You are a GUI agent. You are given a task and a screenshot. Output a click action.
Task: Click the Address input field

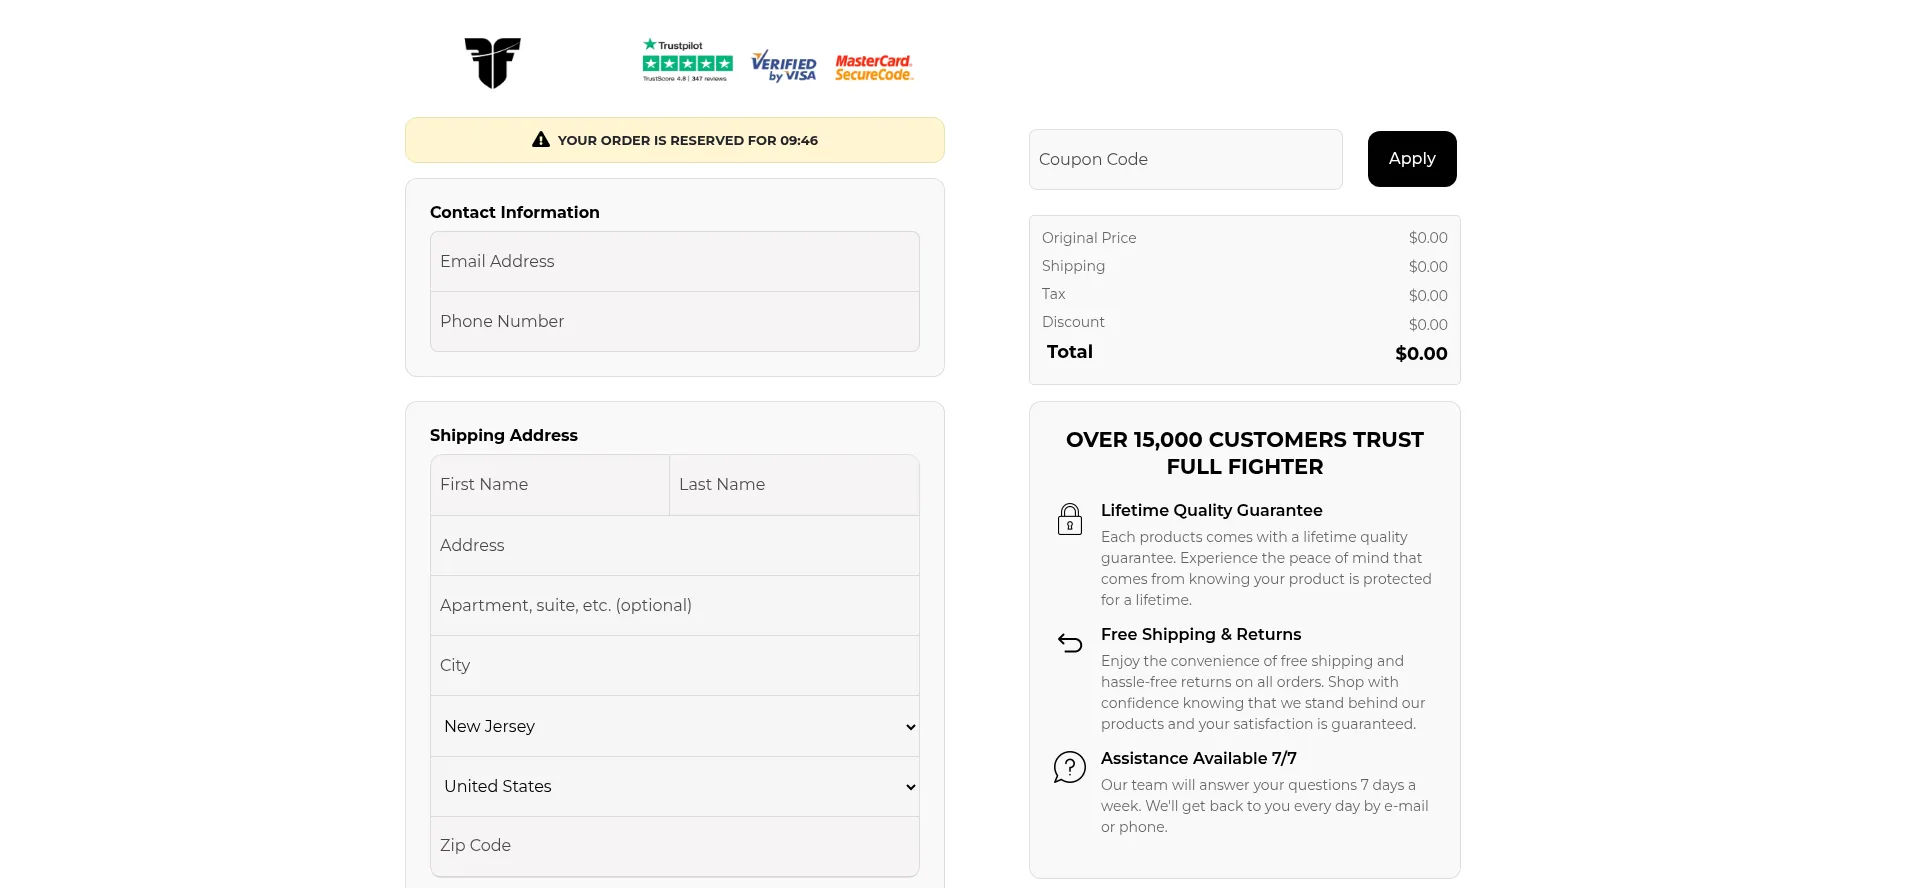click(x=675, y=545)
